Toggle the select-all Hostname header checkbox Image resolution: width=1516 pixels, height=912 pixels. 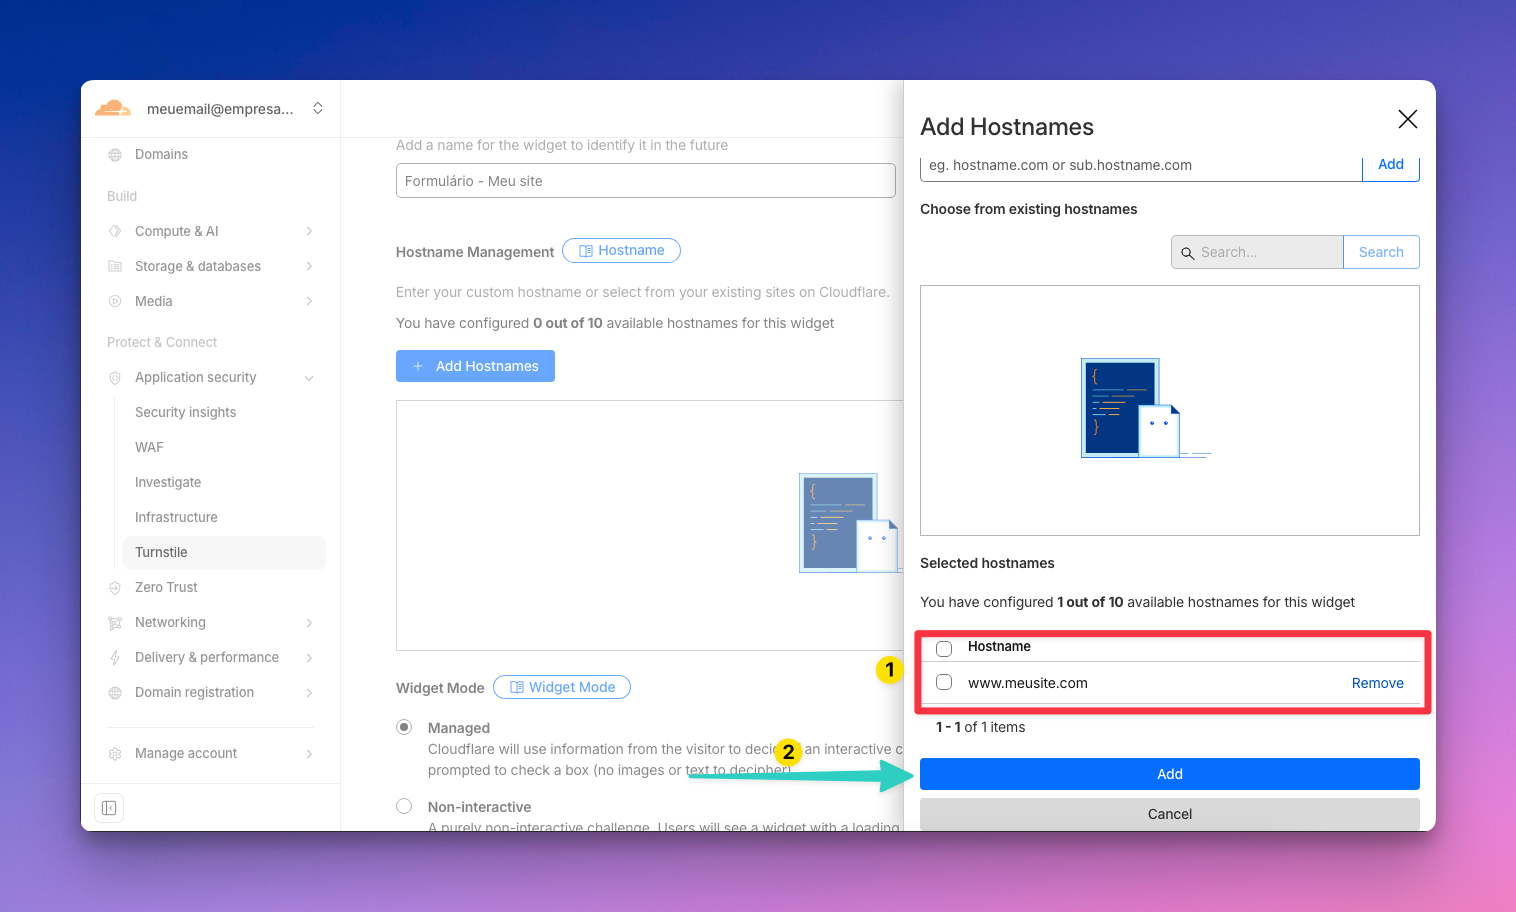point(944,648)
